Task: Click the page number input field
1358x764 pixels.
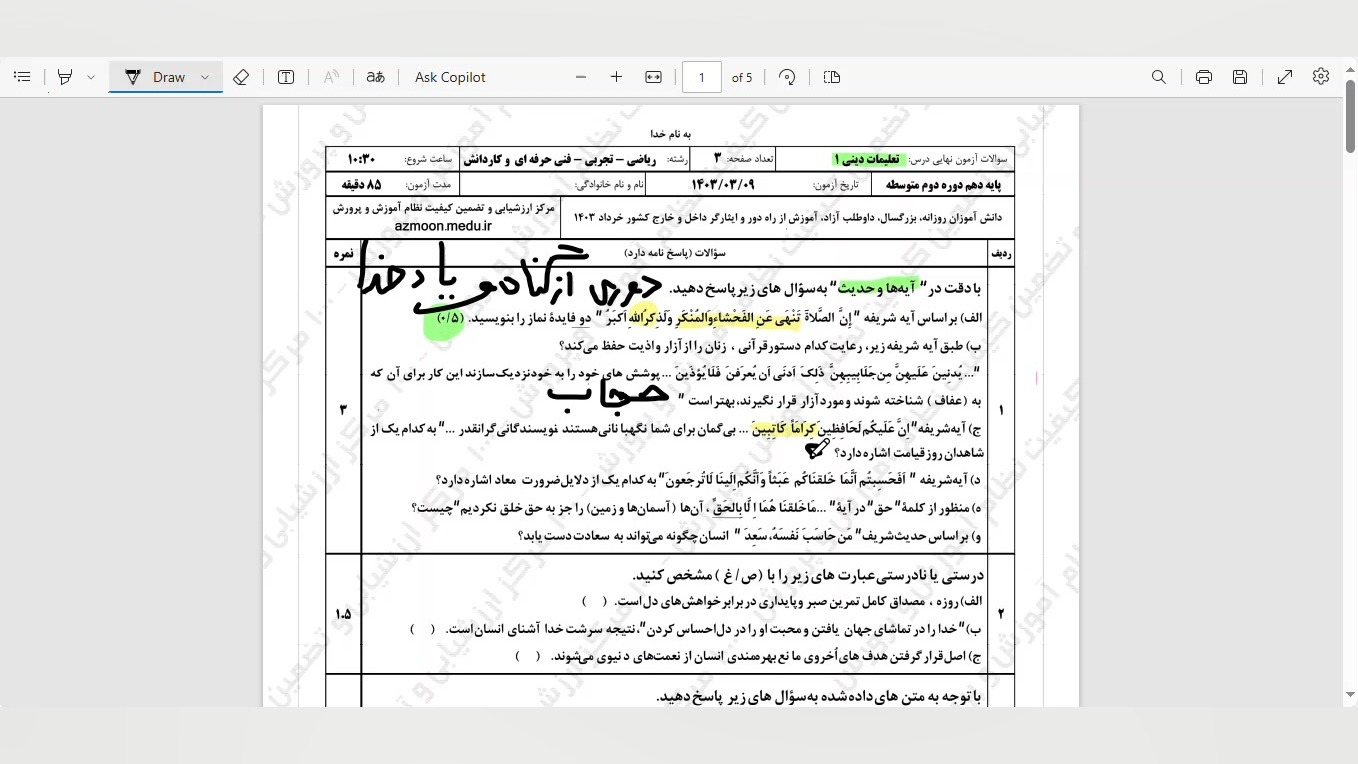Action: click(x=702, y=77)
